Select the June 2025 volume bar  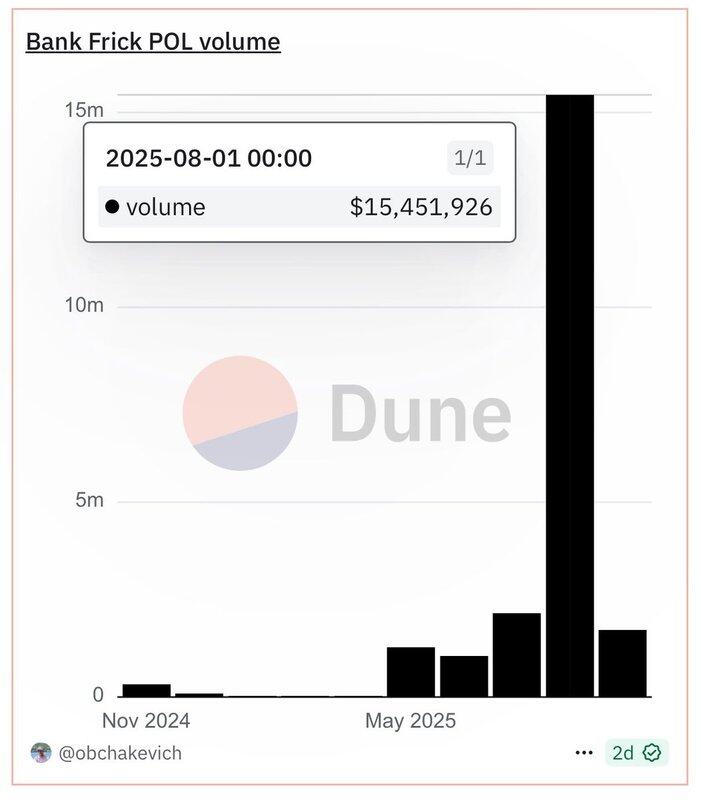point(464,676)
